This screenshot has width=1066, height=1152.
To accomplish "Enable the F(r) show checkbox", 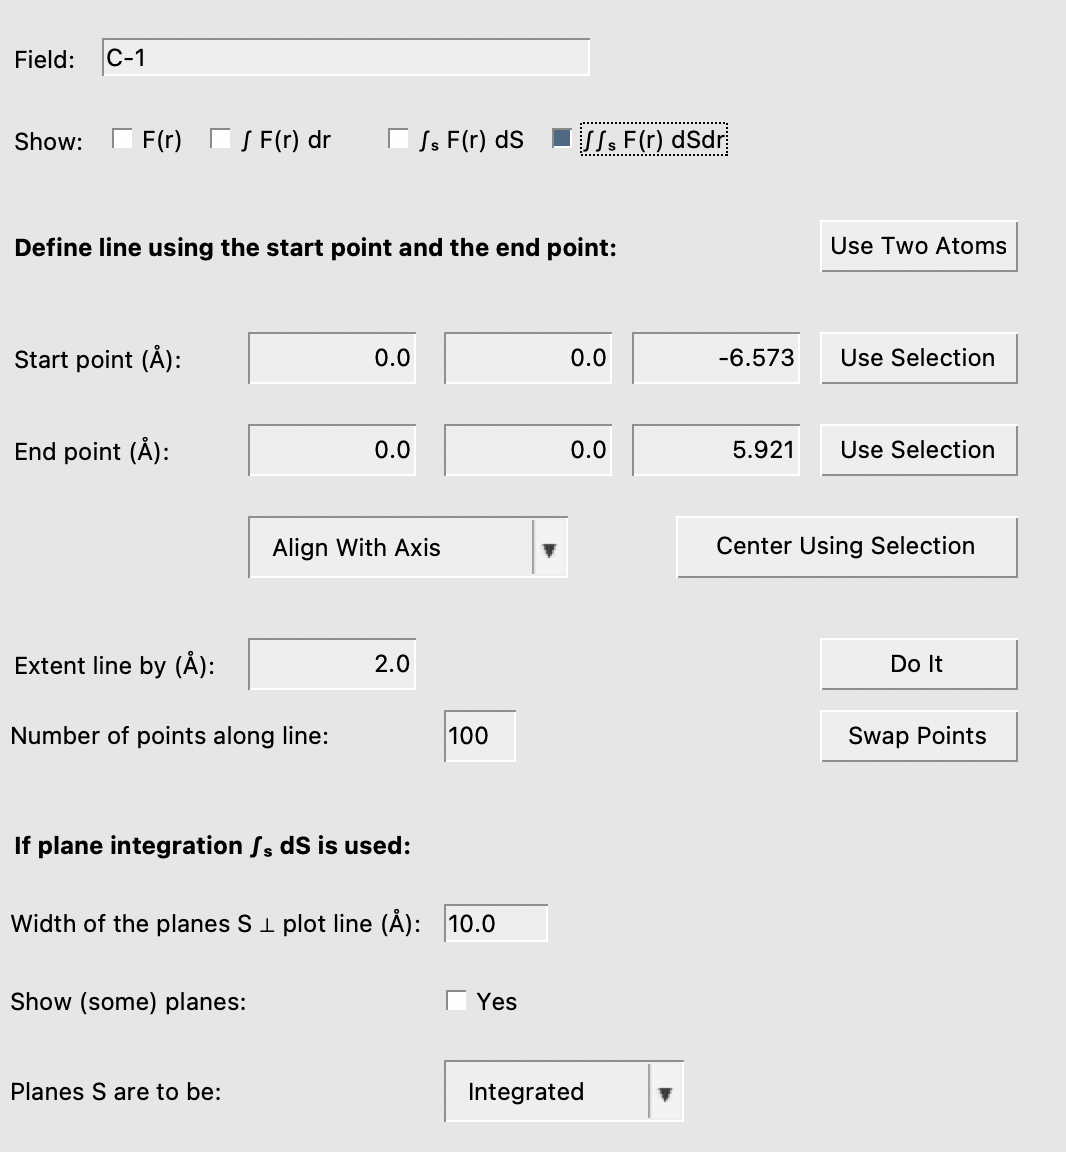I will pyautogui.click(x=123, y=139).
